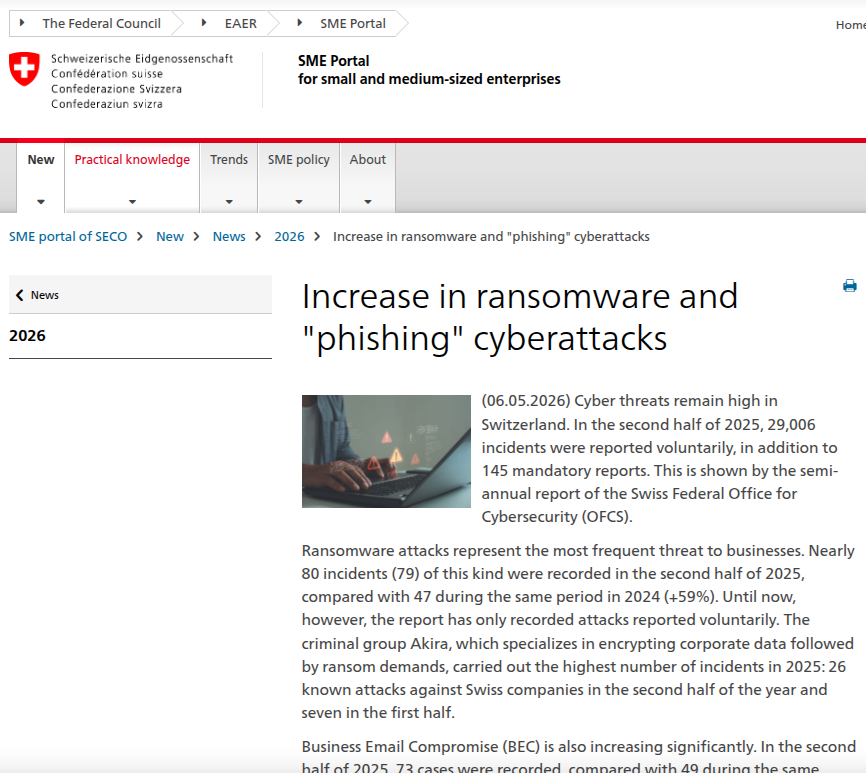Click the printer icon beside the article title
Viewport: 866px width, 773px height.
coord(849,285)
